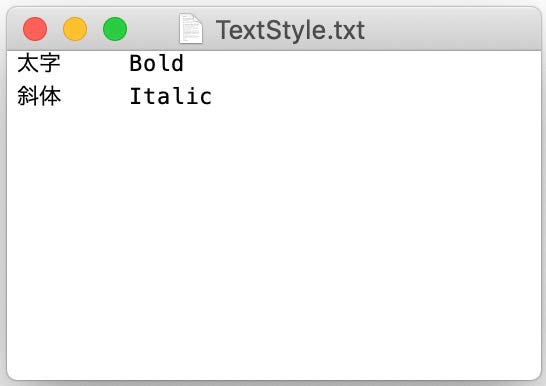Click on the Japanese text 太字

tap(39, 63)
